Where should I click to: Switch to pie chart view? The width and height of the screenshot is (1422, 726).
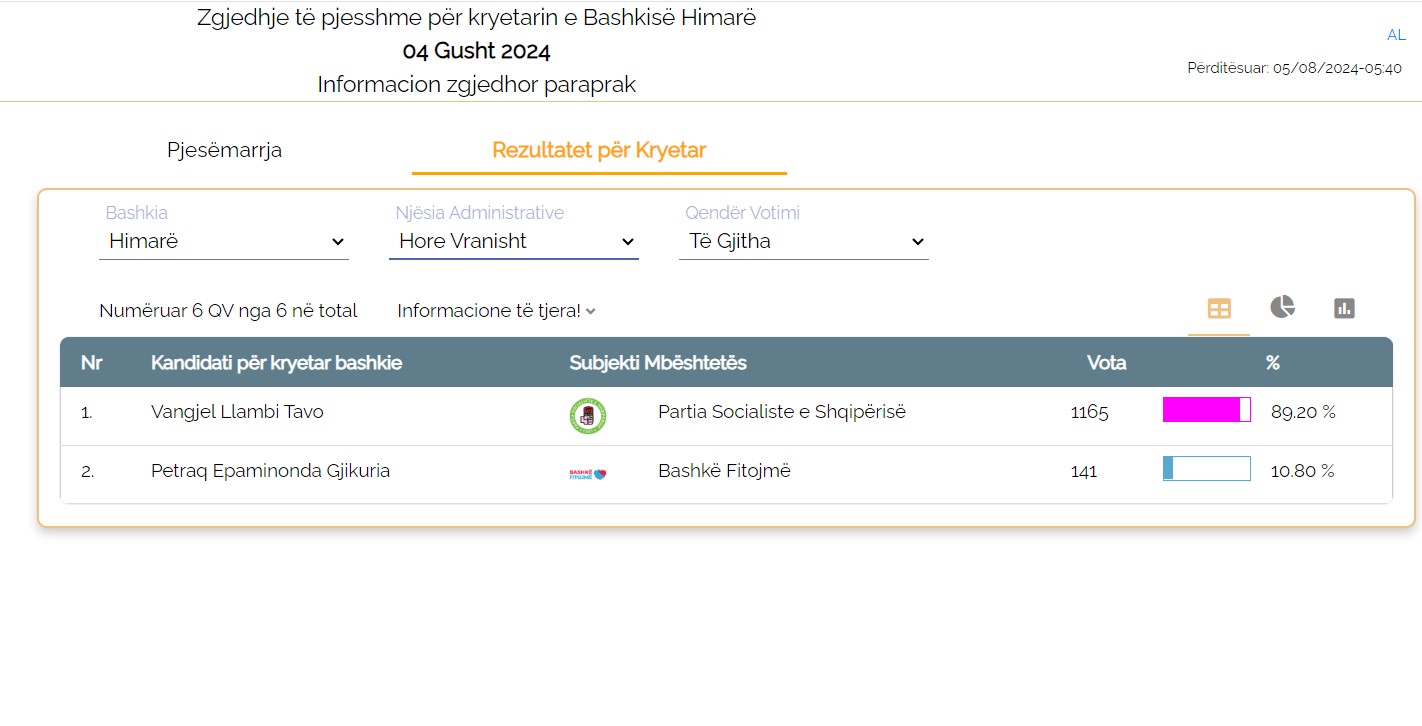(1282, 308)
